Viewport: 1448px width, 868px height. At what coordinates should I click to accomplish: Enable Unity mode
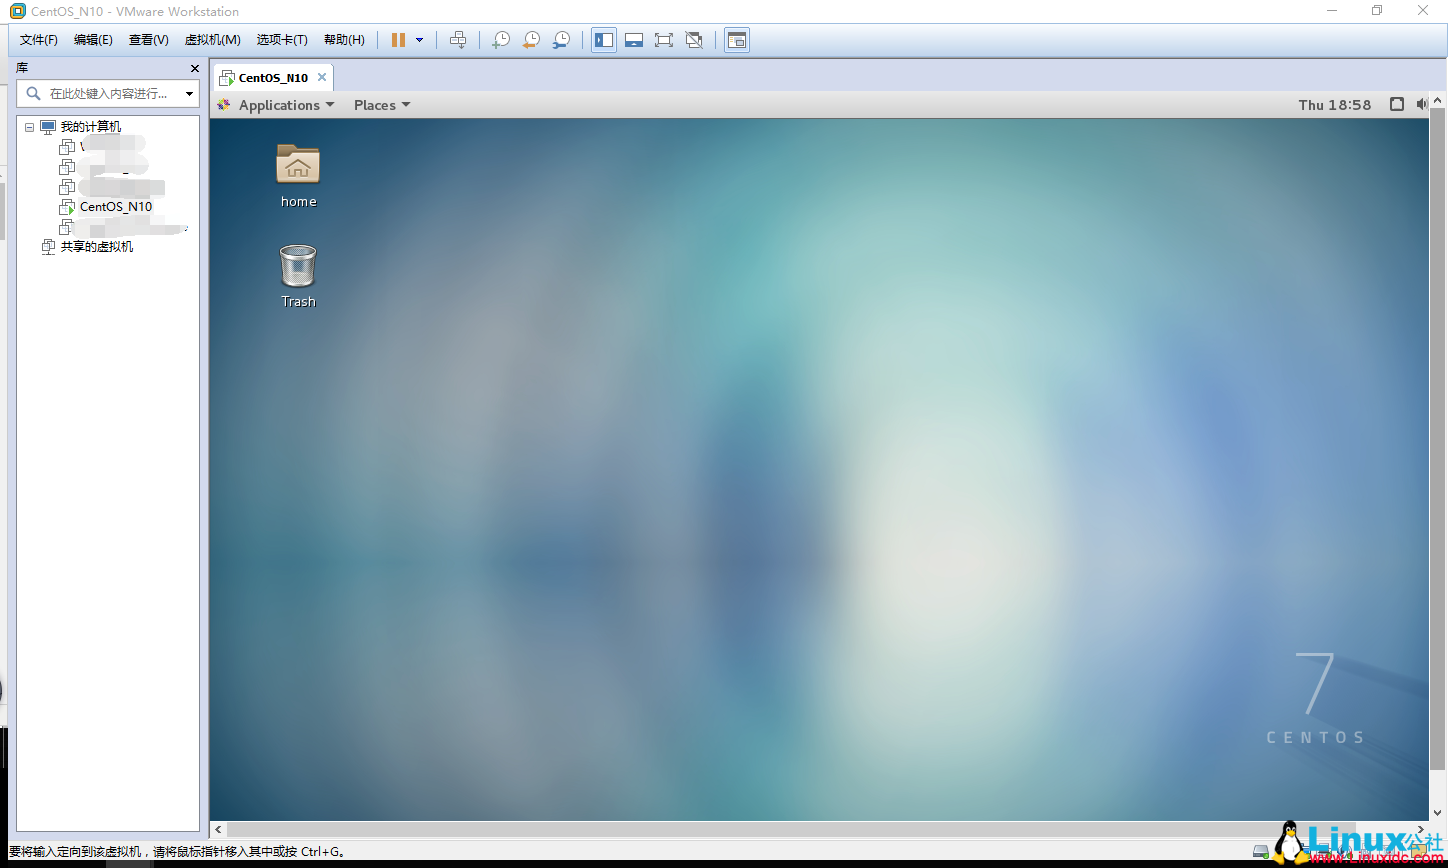[x=695, y=39]
